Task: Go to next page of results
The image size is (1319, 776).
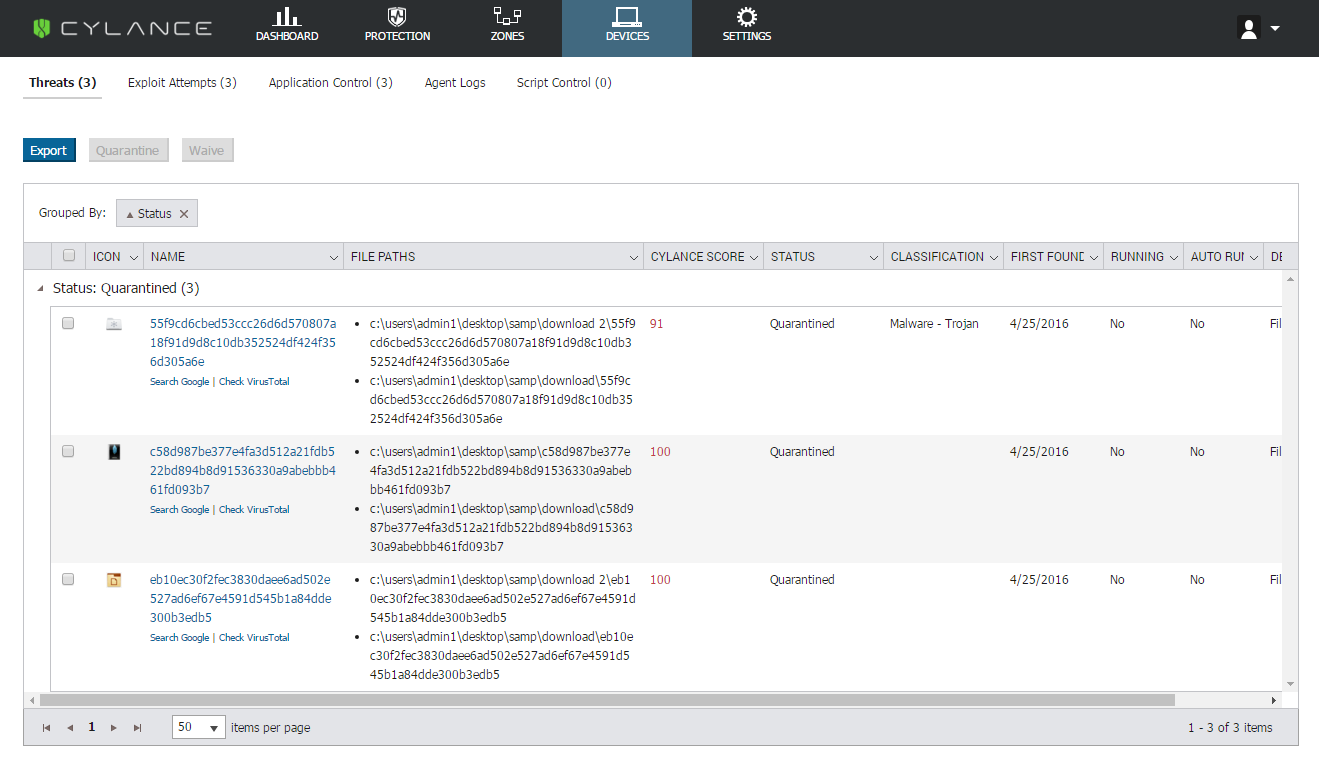Action: tap(114, 728)
